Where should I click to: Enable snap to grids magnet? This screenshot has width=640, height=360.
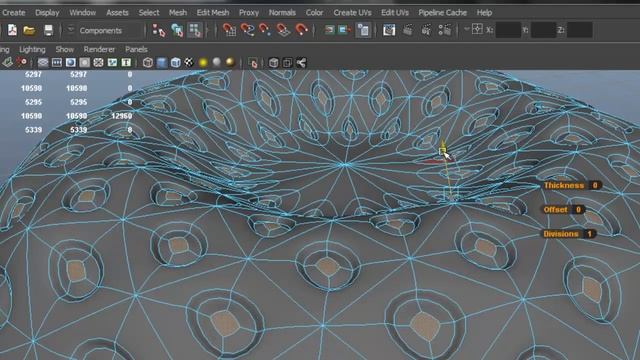point(229,30)
